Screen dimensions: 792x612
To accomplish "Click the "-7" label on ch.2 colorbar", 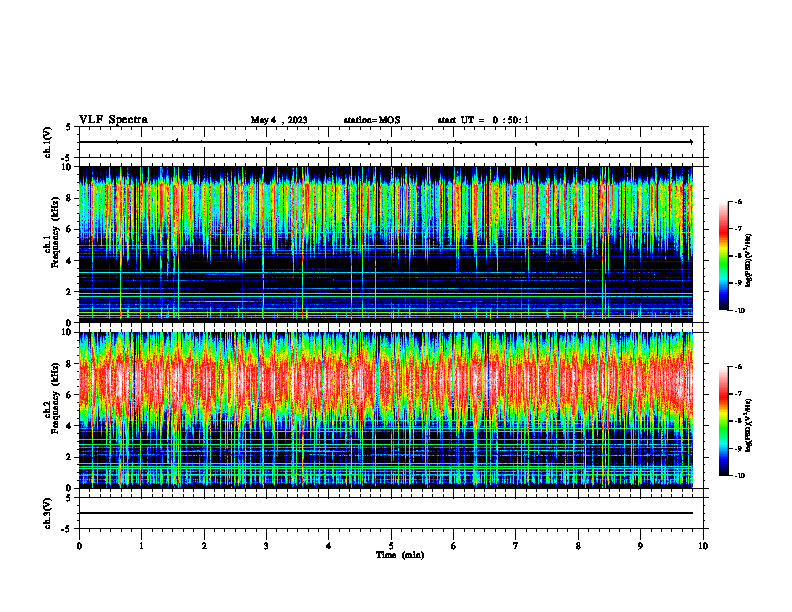I will click(x=738, y=394).
